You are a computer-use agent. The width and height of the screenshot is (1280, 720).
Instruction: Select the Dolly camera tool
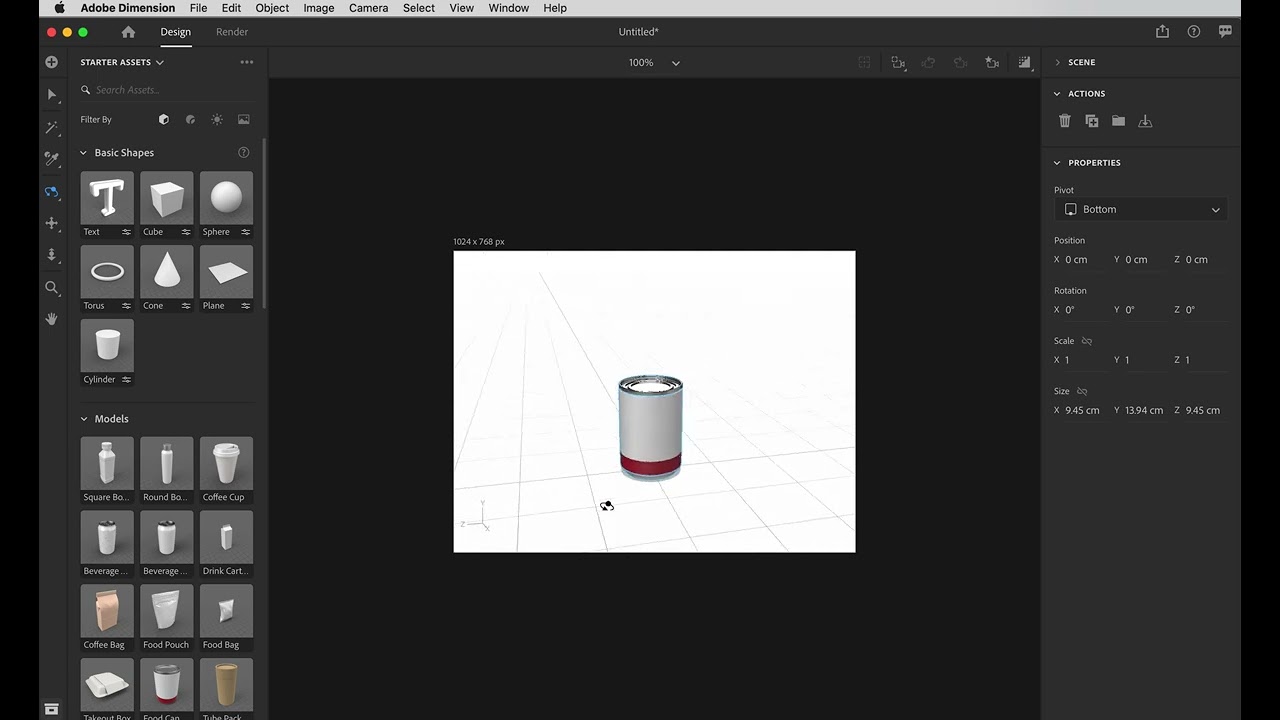point(52,255)
